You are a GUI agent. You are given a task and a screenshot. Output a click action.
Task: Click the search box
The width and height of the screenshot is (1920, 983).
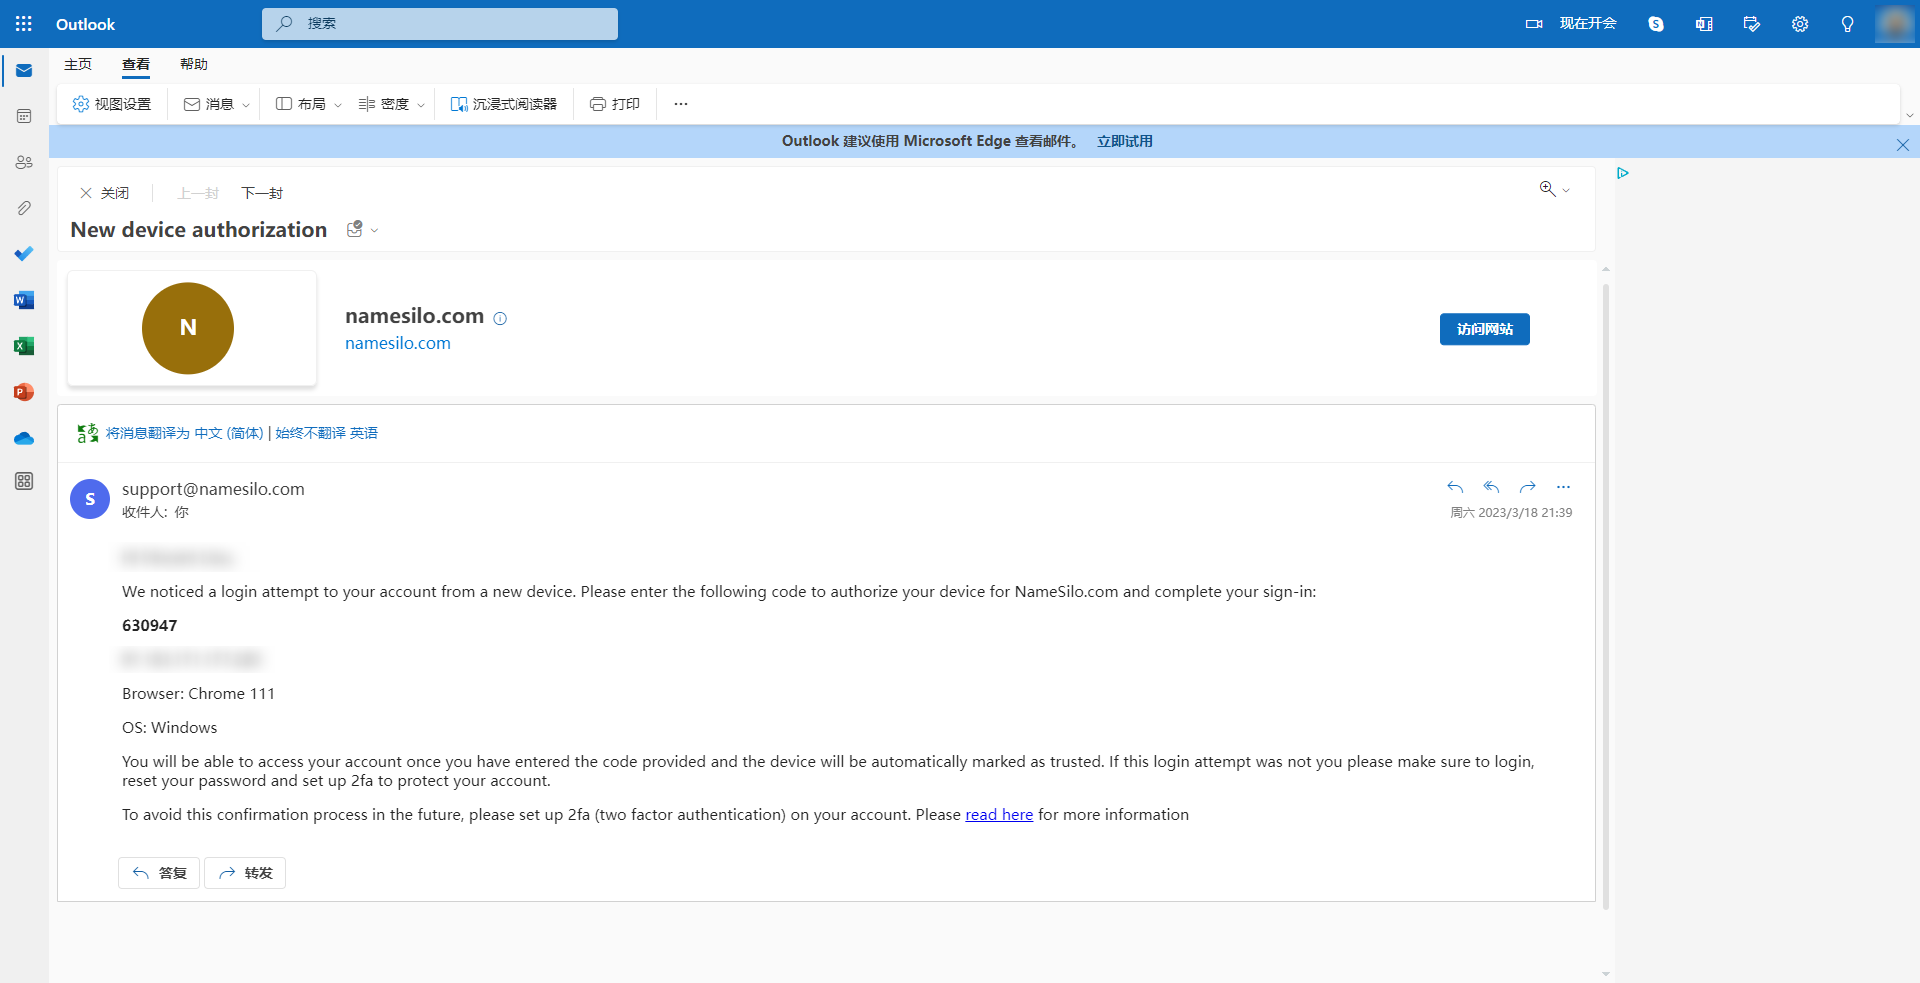440,24
